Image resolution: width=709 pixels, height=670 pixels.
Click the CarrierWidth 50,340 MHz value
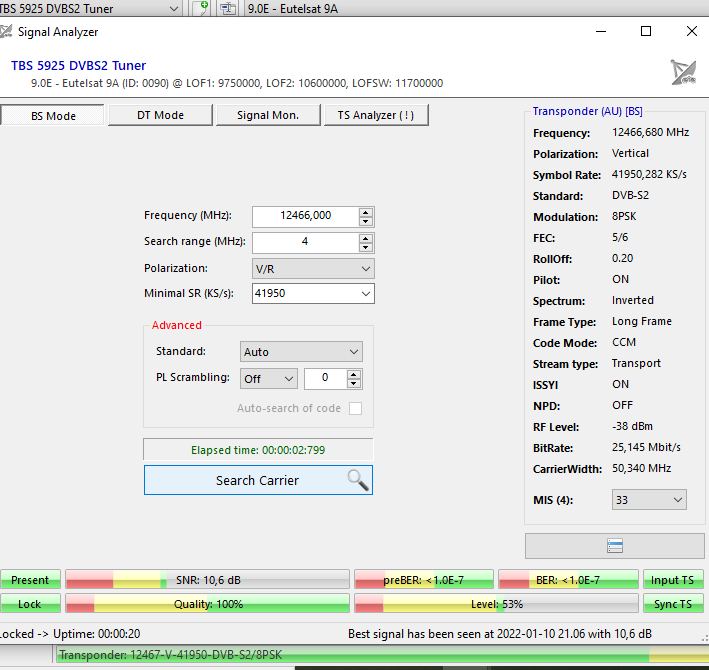641,468
